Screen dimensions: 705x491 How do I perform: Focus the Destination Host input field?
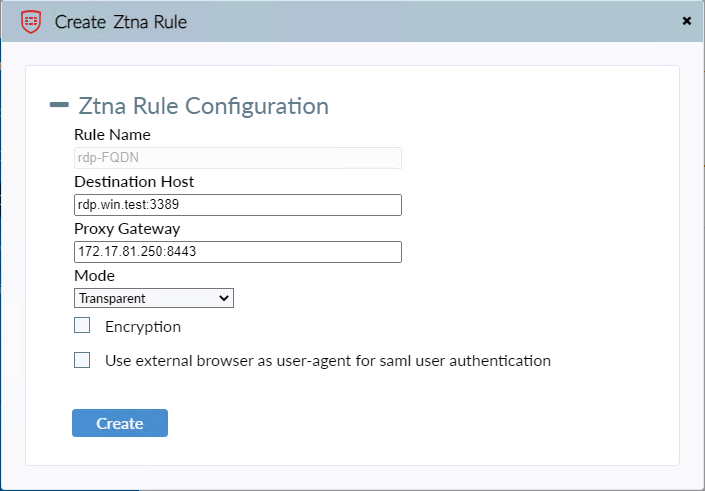pos(237,205)
